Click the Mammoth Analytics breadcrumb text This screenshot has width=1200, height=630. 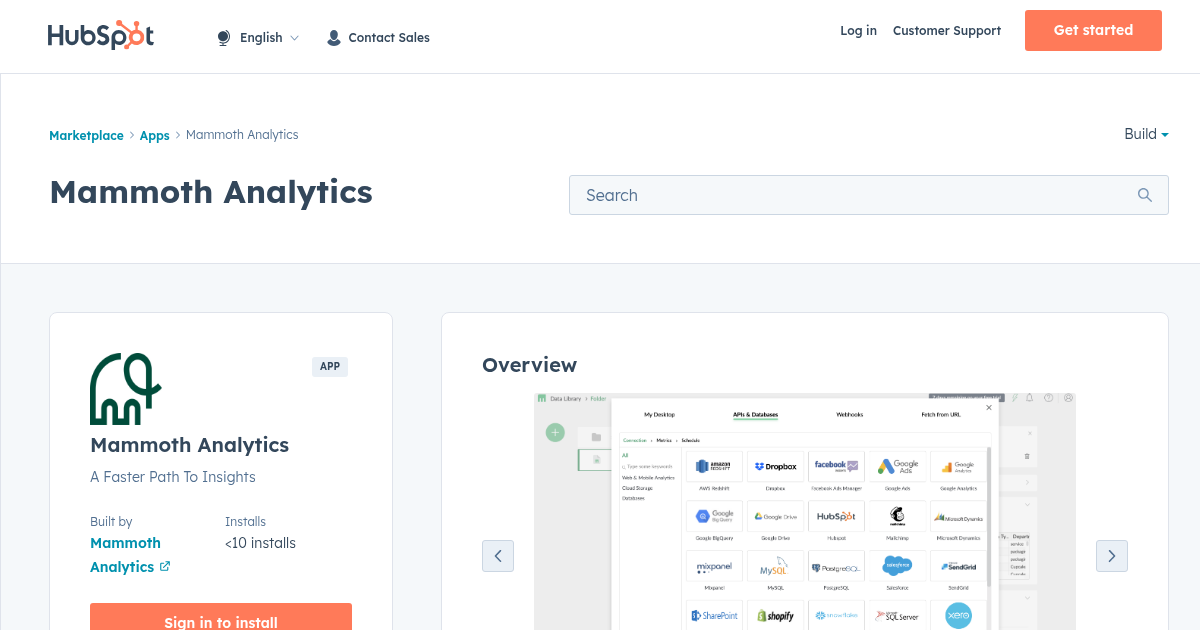242,135
